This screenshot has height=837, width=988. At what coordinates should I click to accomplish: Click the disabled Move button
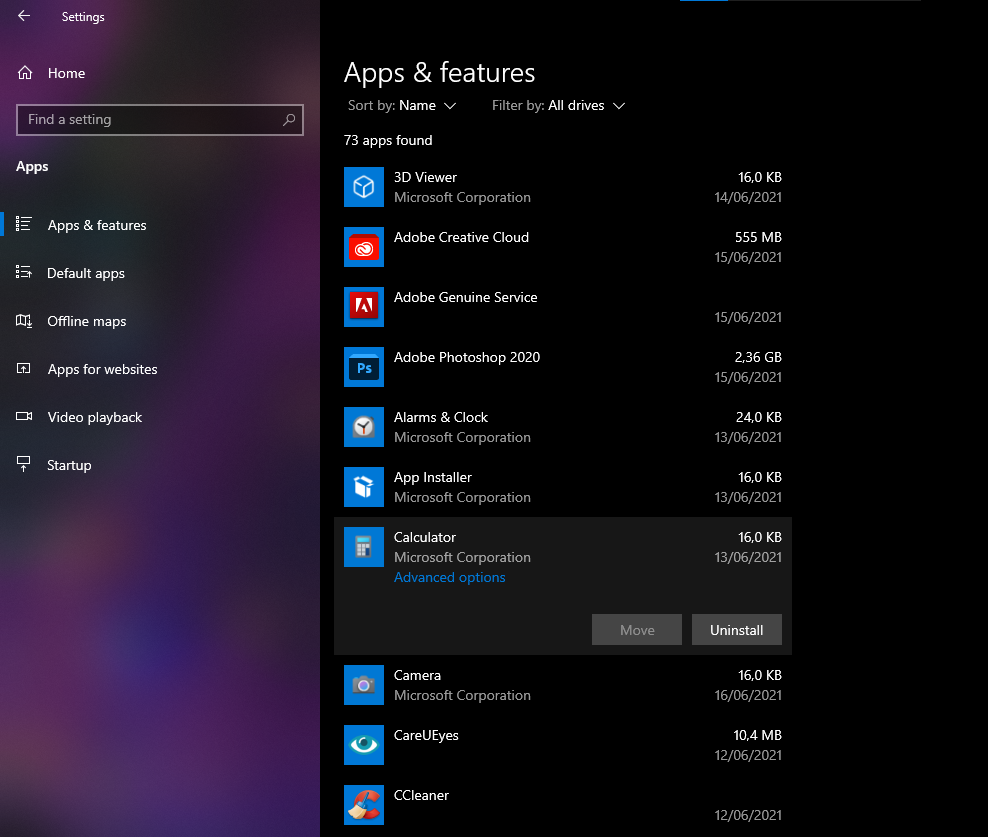(636, 630)
